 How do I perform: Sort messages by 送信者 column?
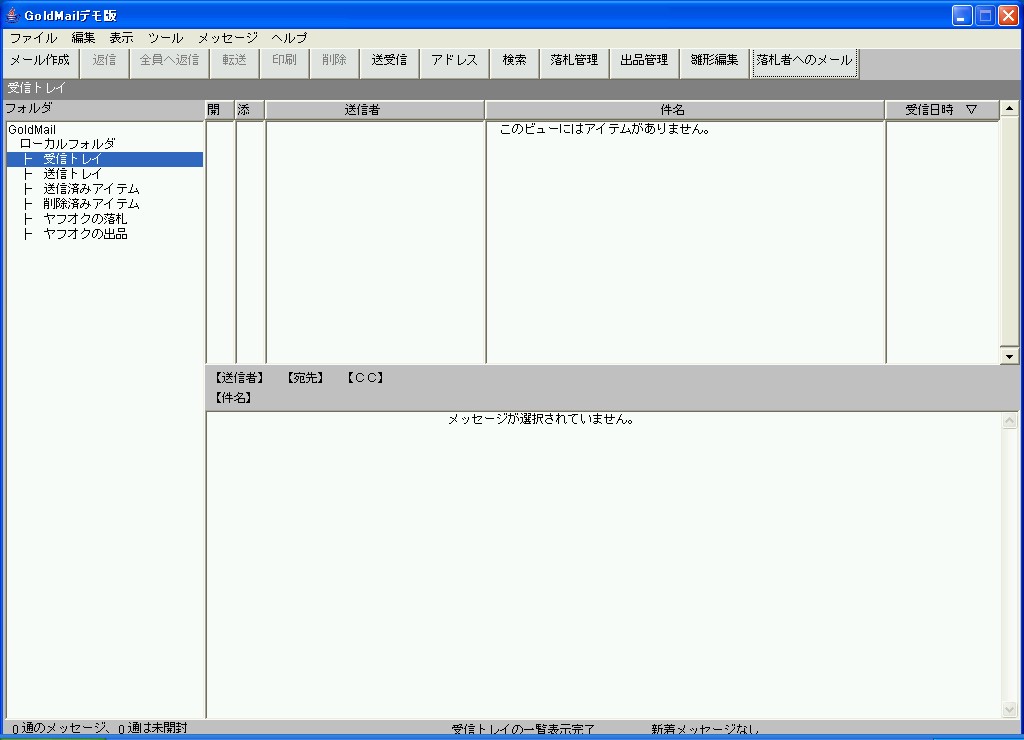(375, 110)
